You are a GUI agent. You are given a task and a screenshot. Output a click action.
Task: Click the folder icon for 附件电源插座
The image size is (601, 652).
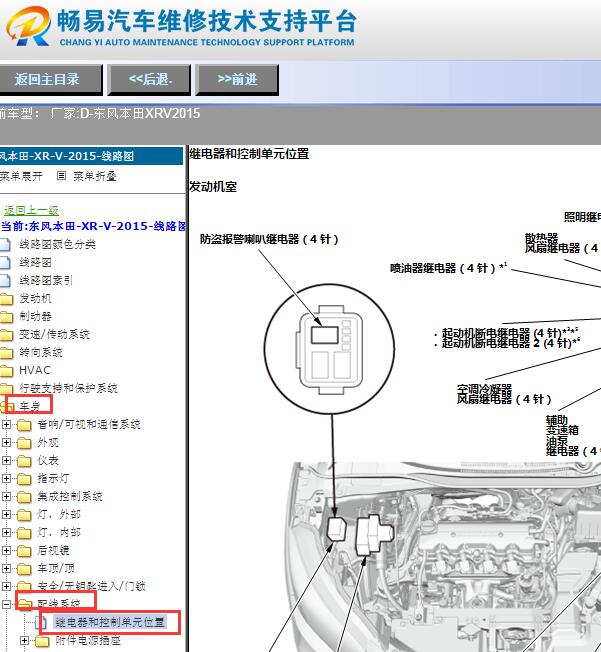pyautogui.click(x=43, y=641)
